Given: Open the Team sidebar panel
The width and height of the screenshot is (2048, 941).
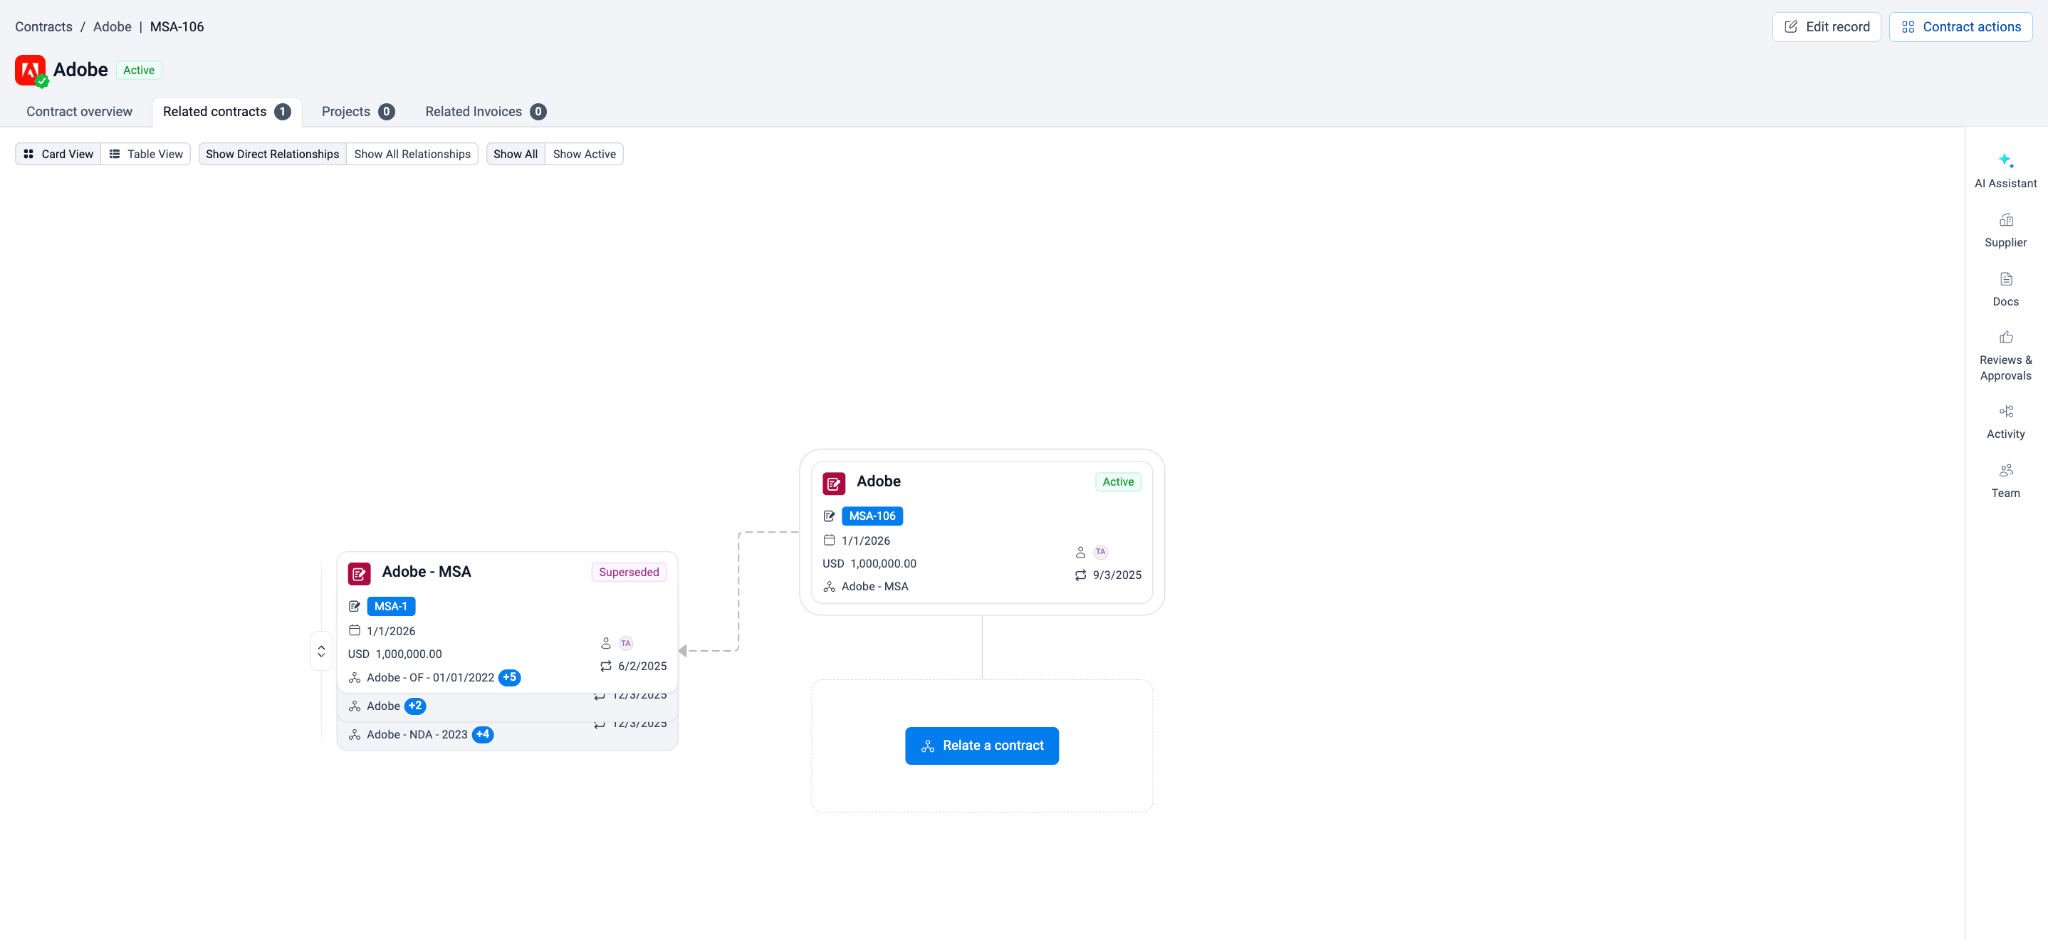Looking at the screenshot, I should pyautogui.click(x=2005, y=480).
